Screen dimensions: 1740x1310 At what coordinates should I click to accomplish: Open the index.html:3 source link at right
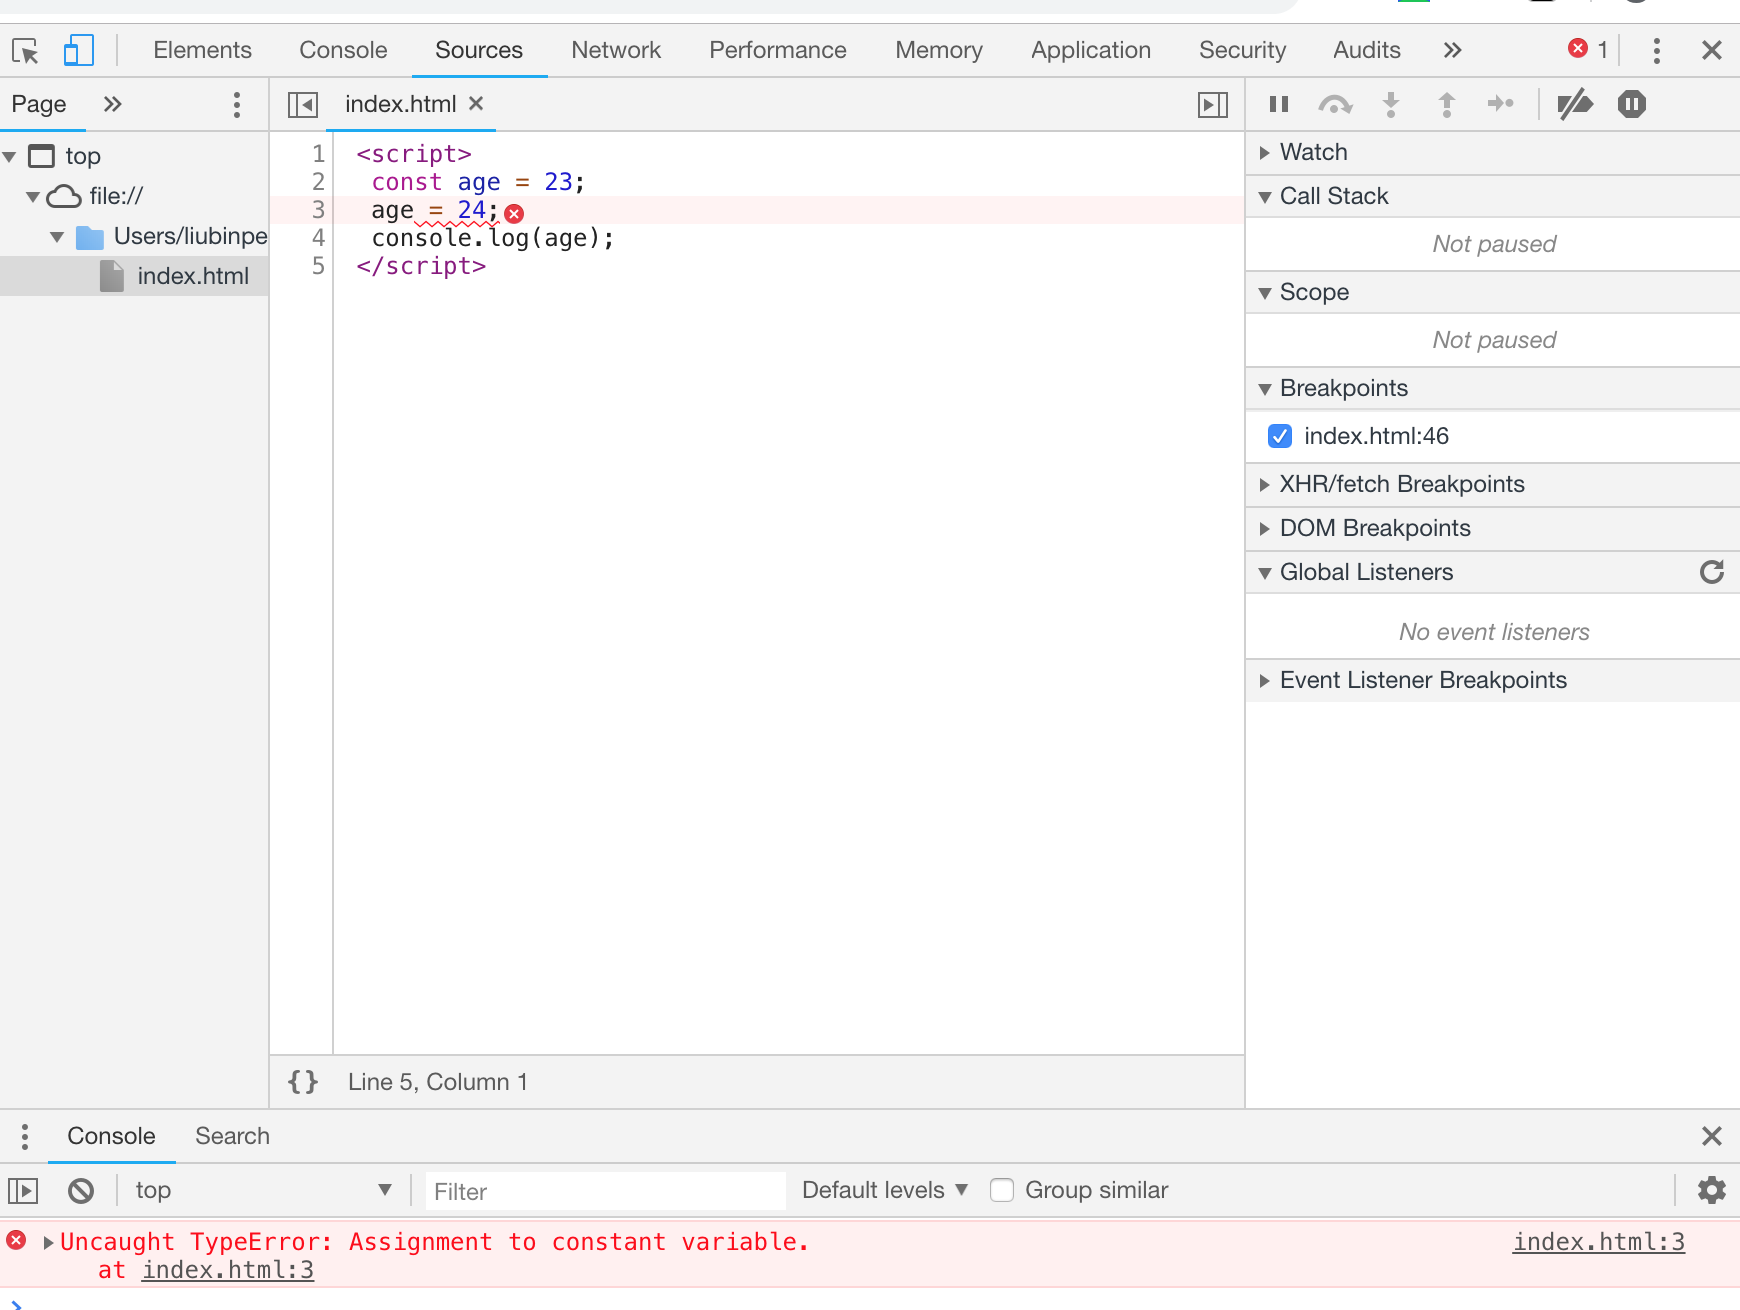(1598, 1242)
